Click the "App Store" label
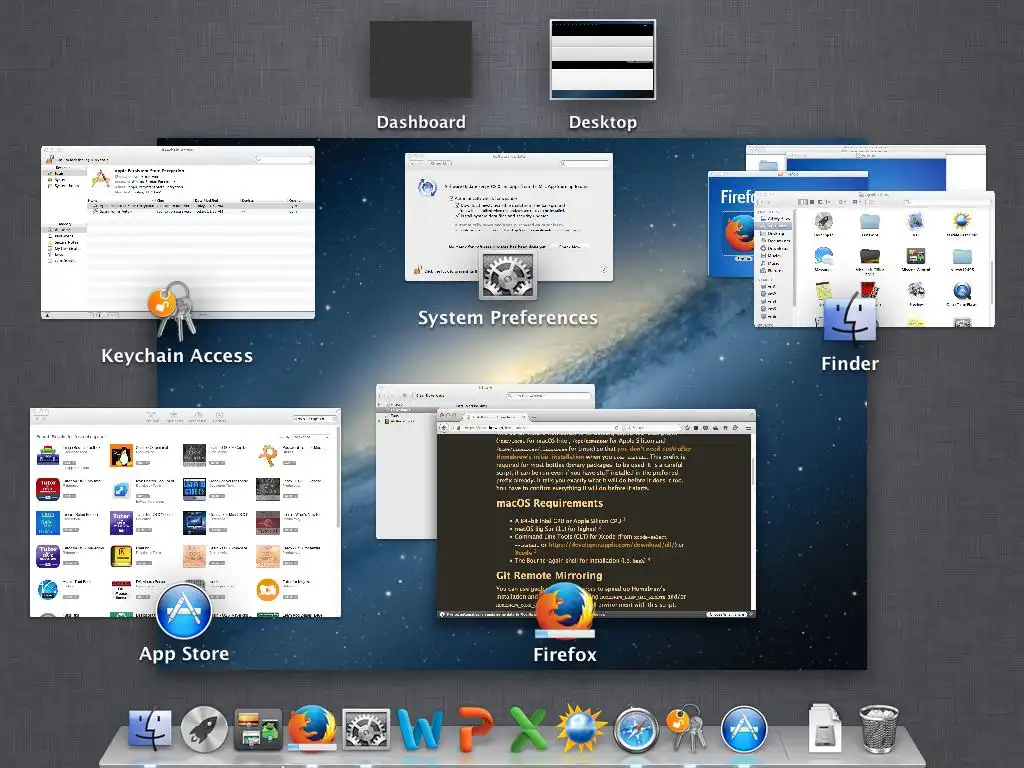The width and height of the screenshot is (1024, 768). point(184,654)
